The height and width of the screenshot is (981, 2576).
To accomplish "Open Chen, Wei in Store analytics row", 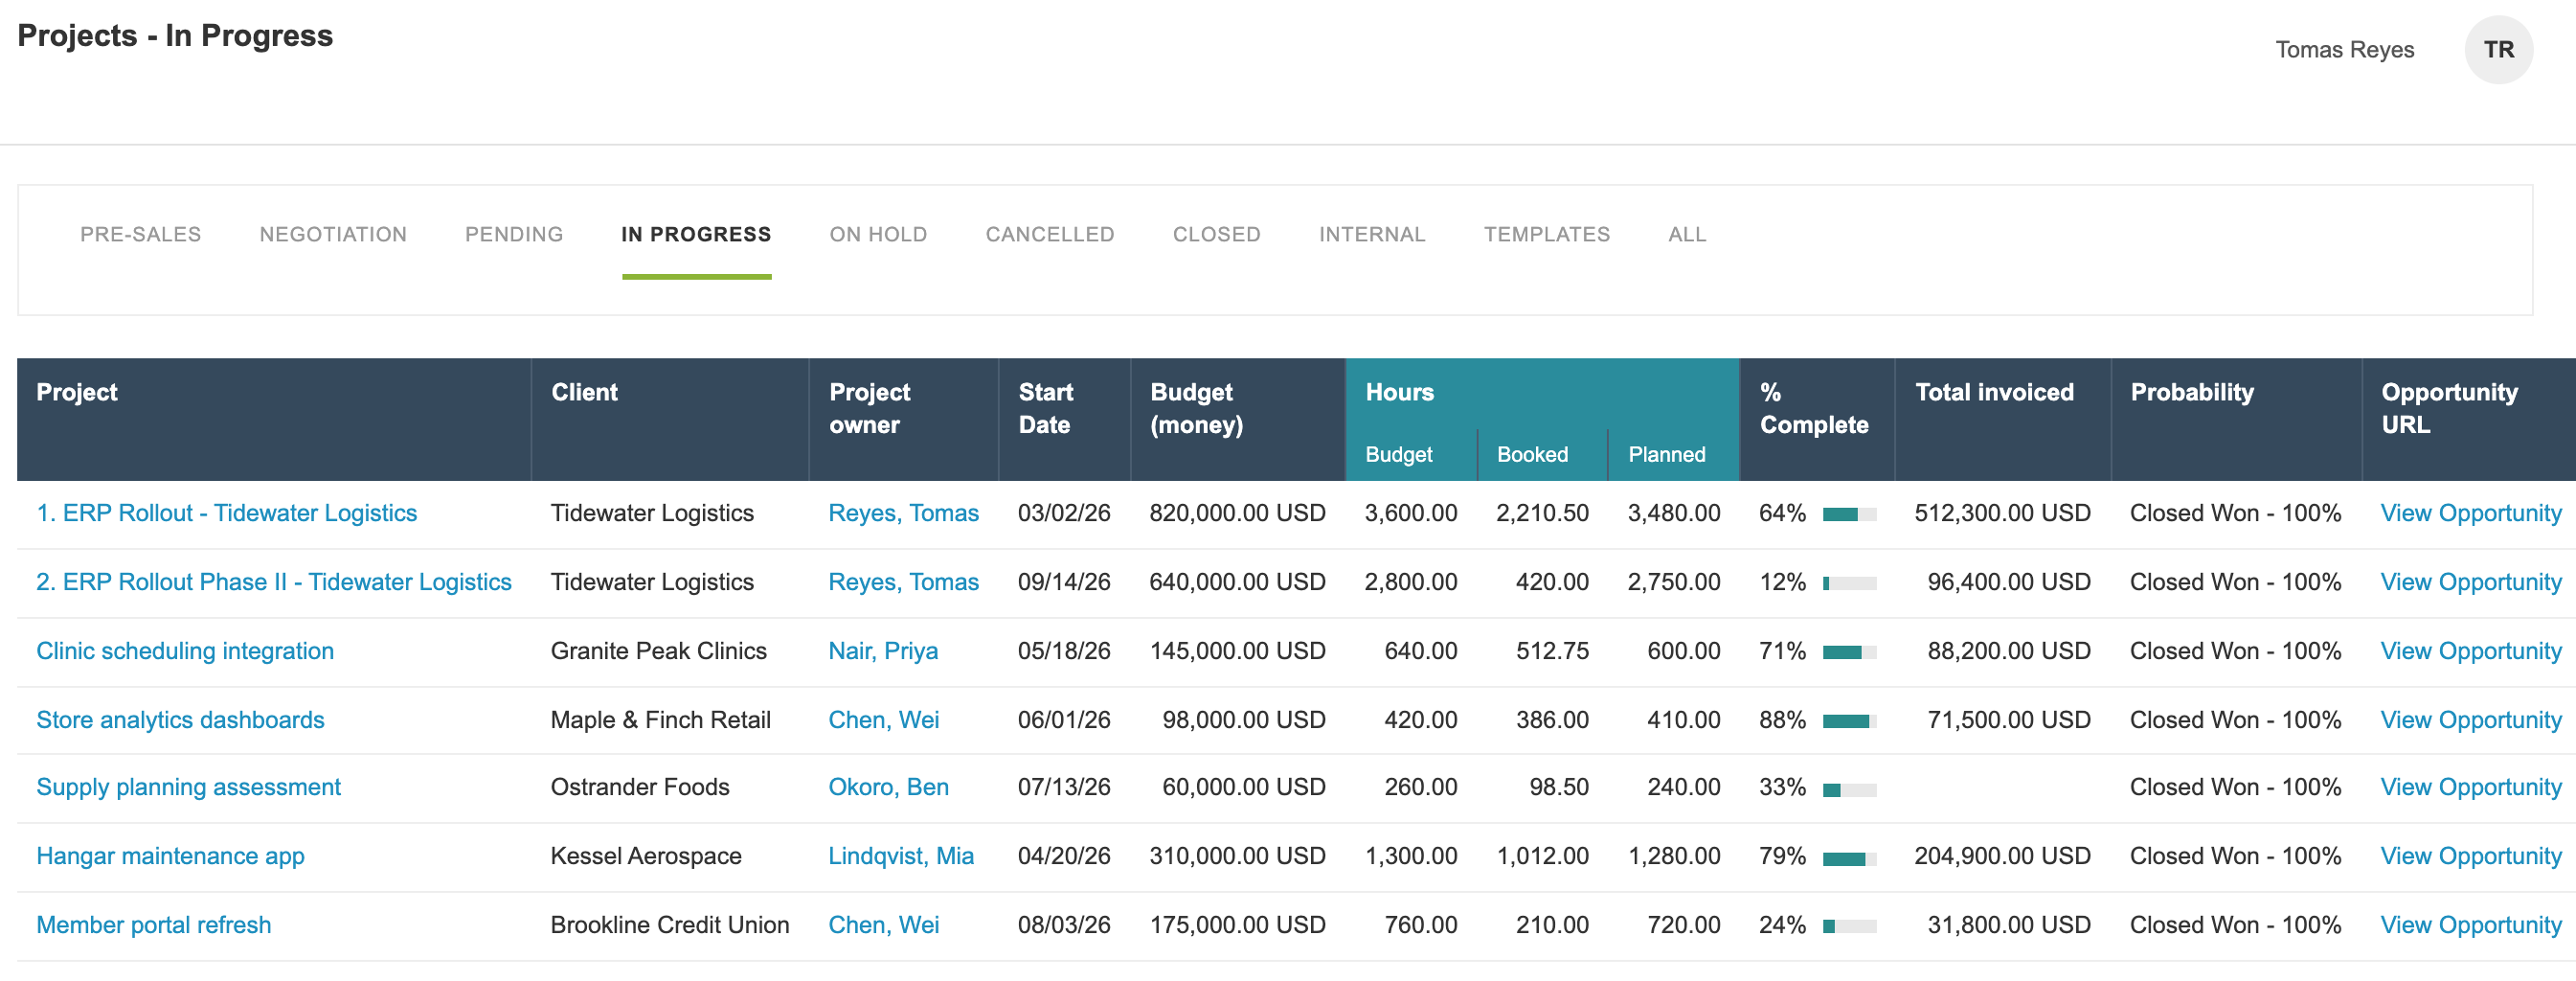I will pyautogui.click(x=884, y=720).
